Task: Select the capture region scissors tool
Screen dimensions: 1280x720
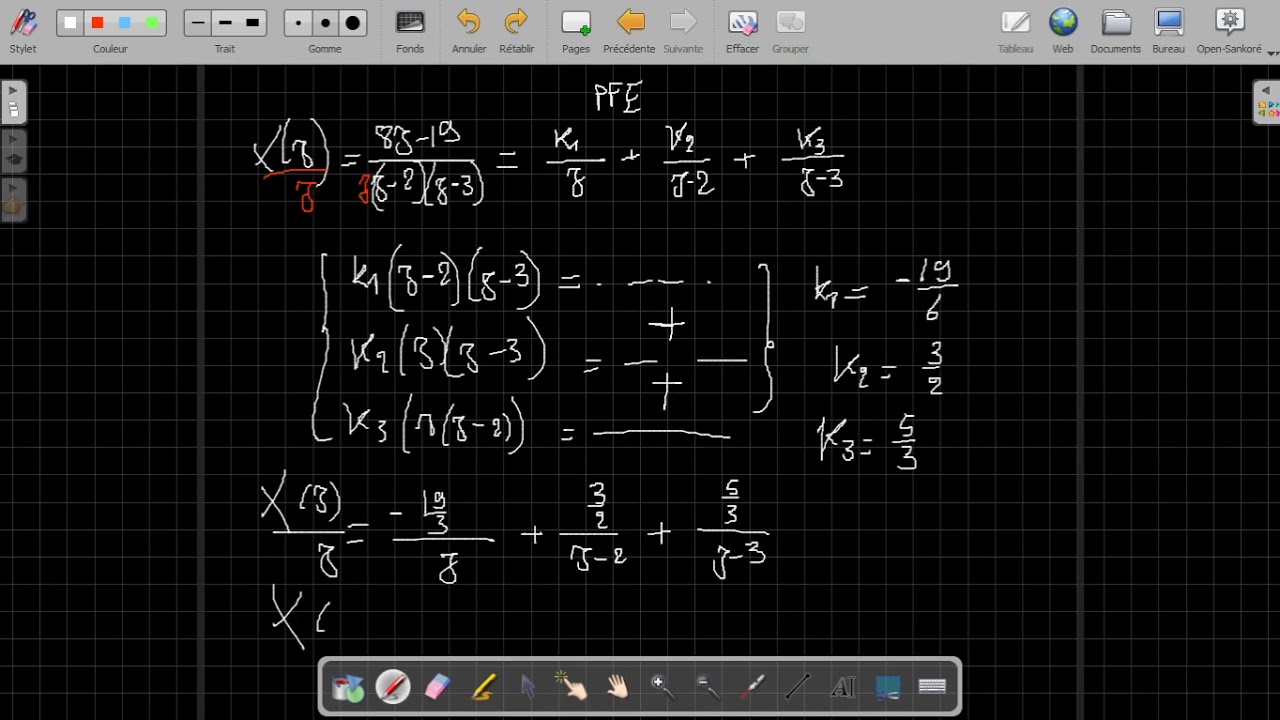Action: coord(888,687)
